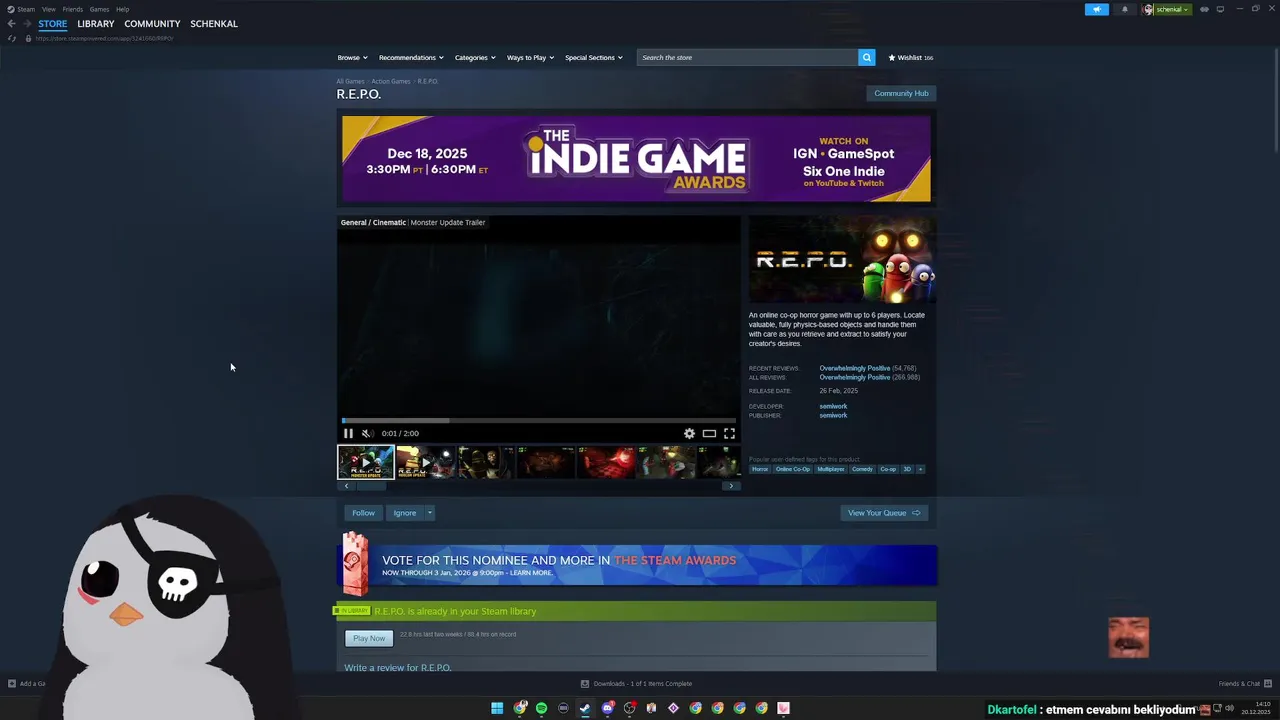Viewport: 1280px width, 720px height.
Task: Expand the Ways to Play menu
Action: click(x=530, y=57)
